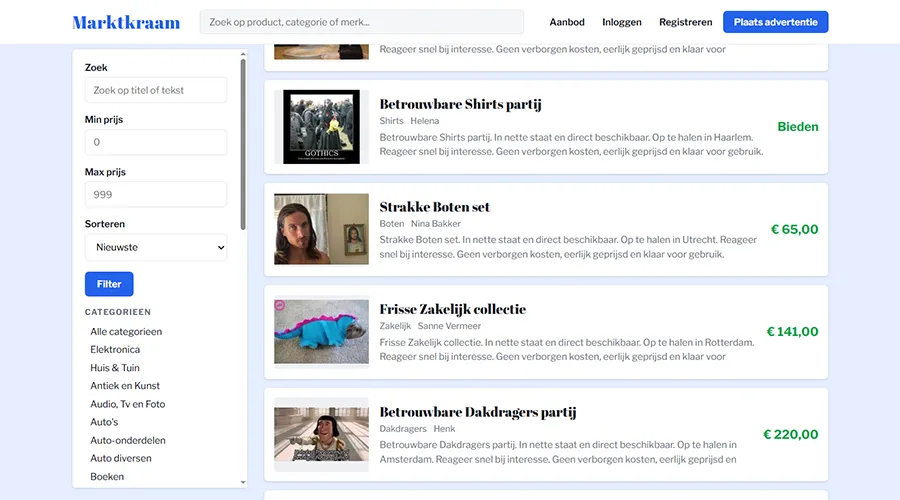This screenshot has height=500, width=900.
Task: Open the Betrouwbare Dakdragers partij thumbnail
Action: pyautogui.click(x=321, y=434)
